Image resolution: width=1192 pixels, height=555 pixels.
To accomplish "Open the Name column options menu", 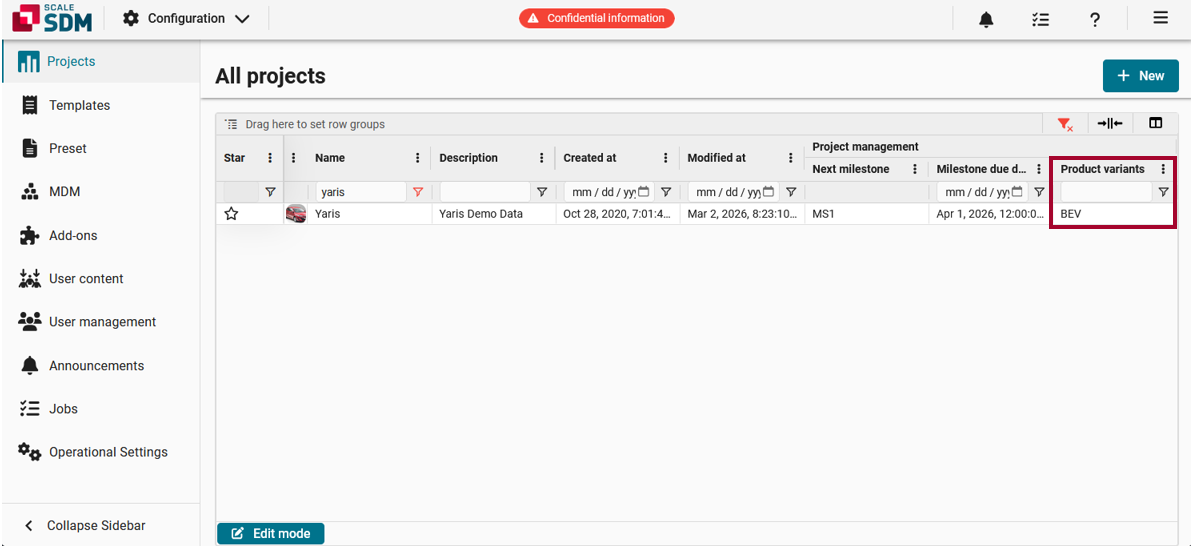I will point(417,158).
